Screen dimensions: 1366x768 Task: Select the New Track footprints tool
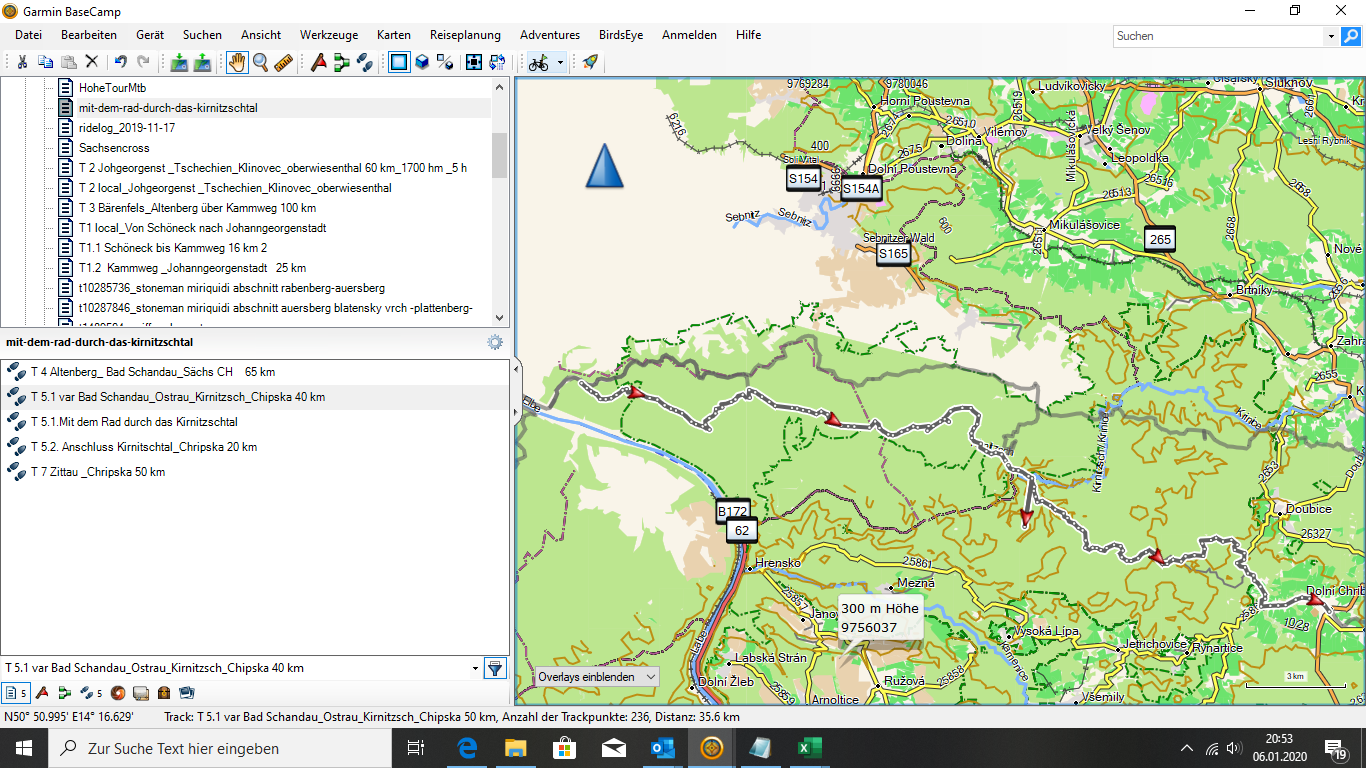[365, 62]
